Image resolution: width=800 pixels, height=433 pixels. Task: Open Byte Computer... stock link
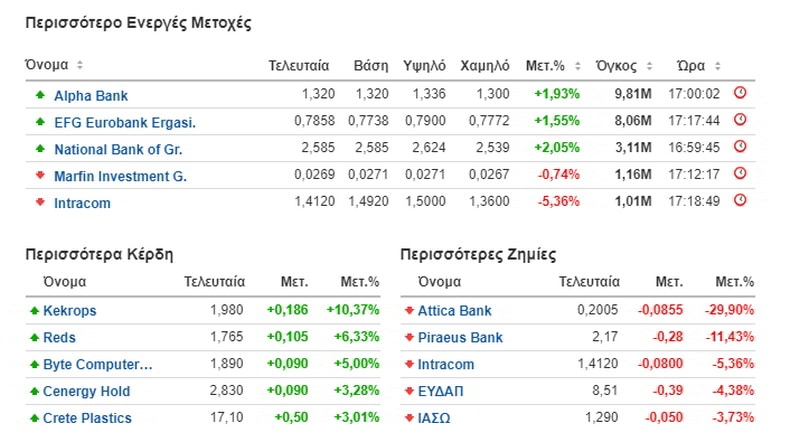click(97, 364)
